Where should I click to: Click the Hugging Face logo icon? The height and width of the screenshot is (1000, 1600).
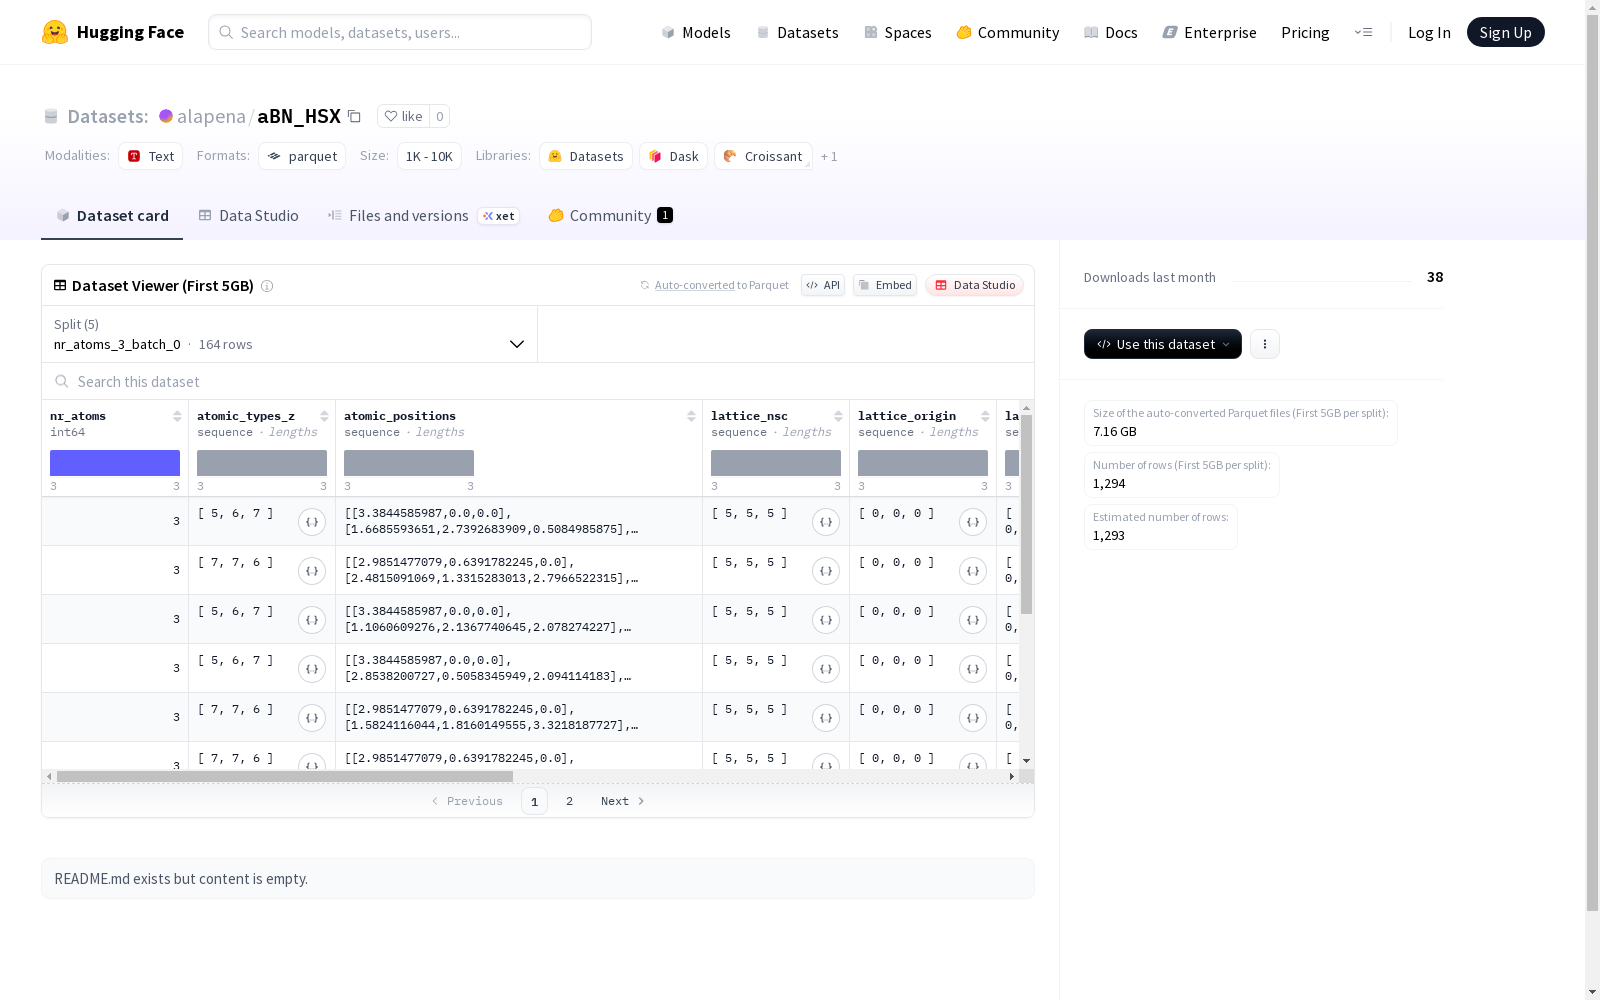(x=55, y=32)
